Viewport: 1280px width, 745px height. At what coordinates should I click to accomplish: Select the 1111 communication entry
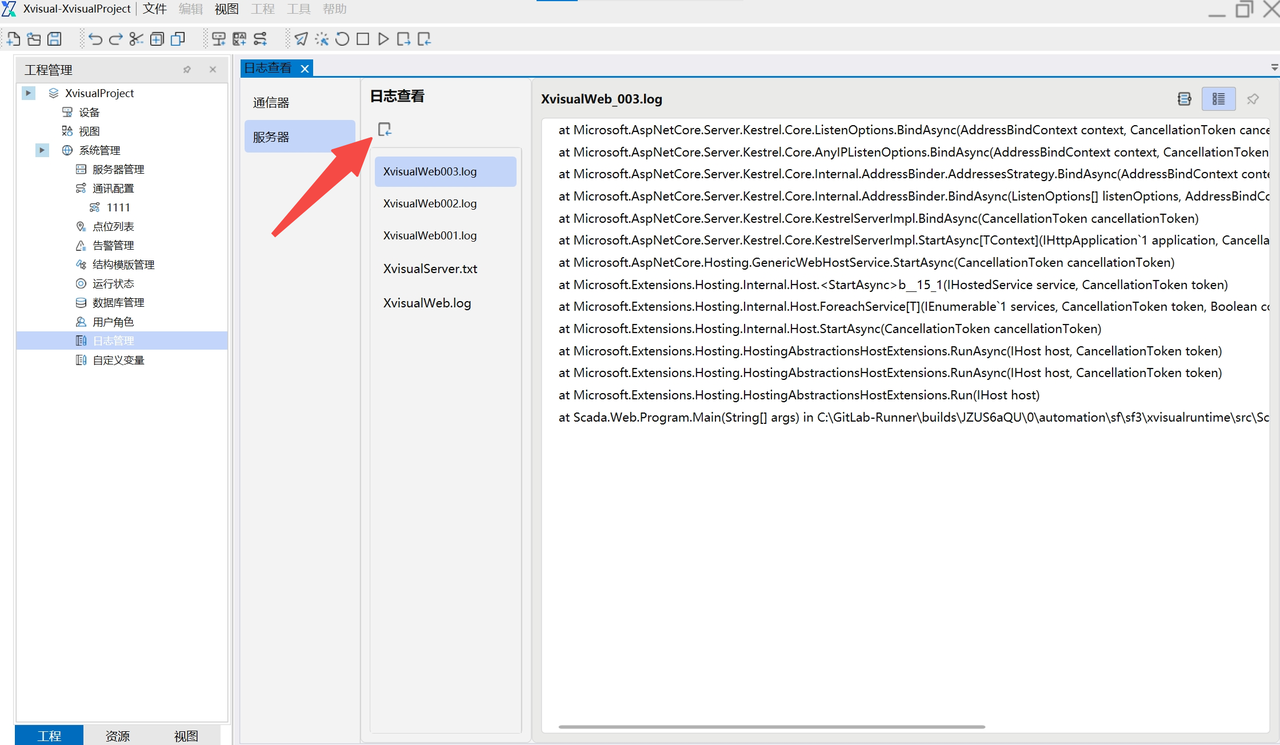tap(119, 207)
